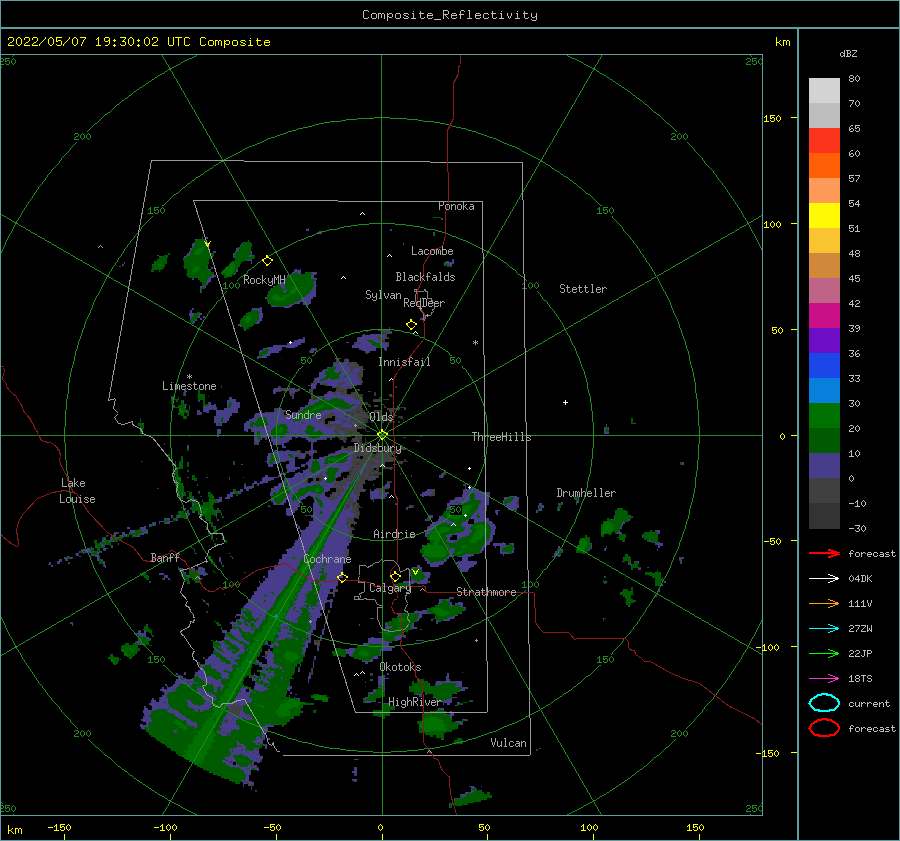900x841 pixels.
Task: Click the Innisfail city label
Action: (x=404, y=362)
